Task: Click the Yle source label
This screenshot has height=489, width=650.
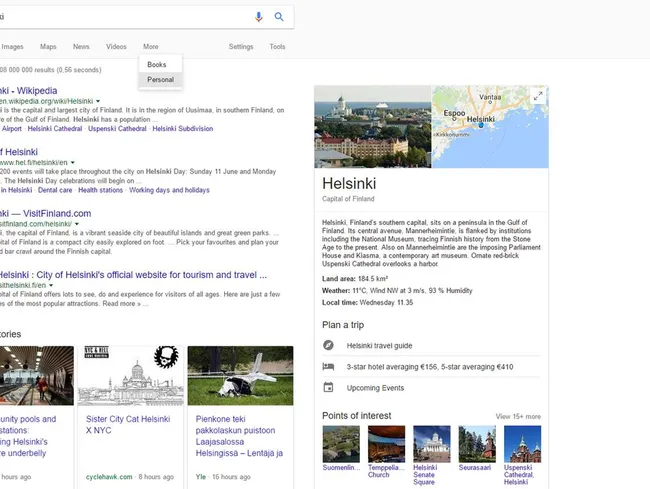Action: (201, 477)
